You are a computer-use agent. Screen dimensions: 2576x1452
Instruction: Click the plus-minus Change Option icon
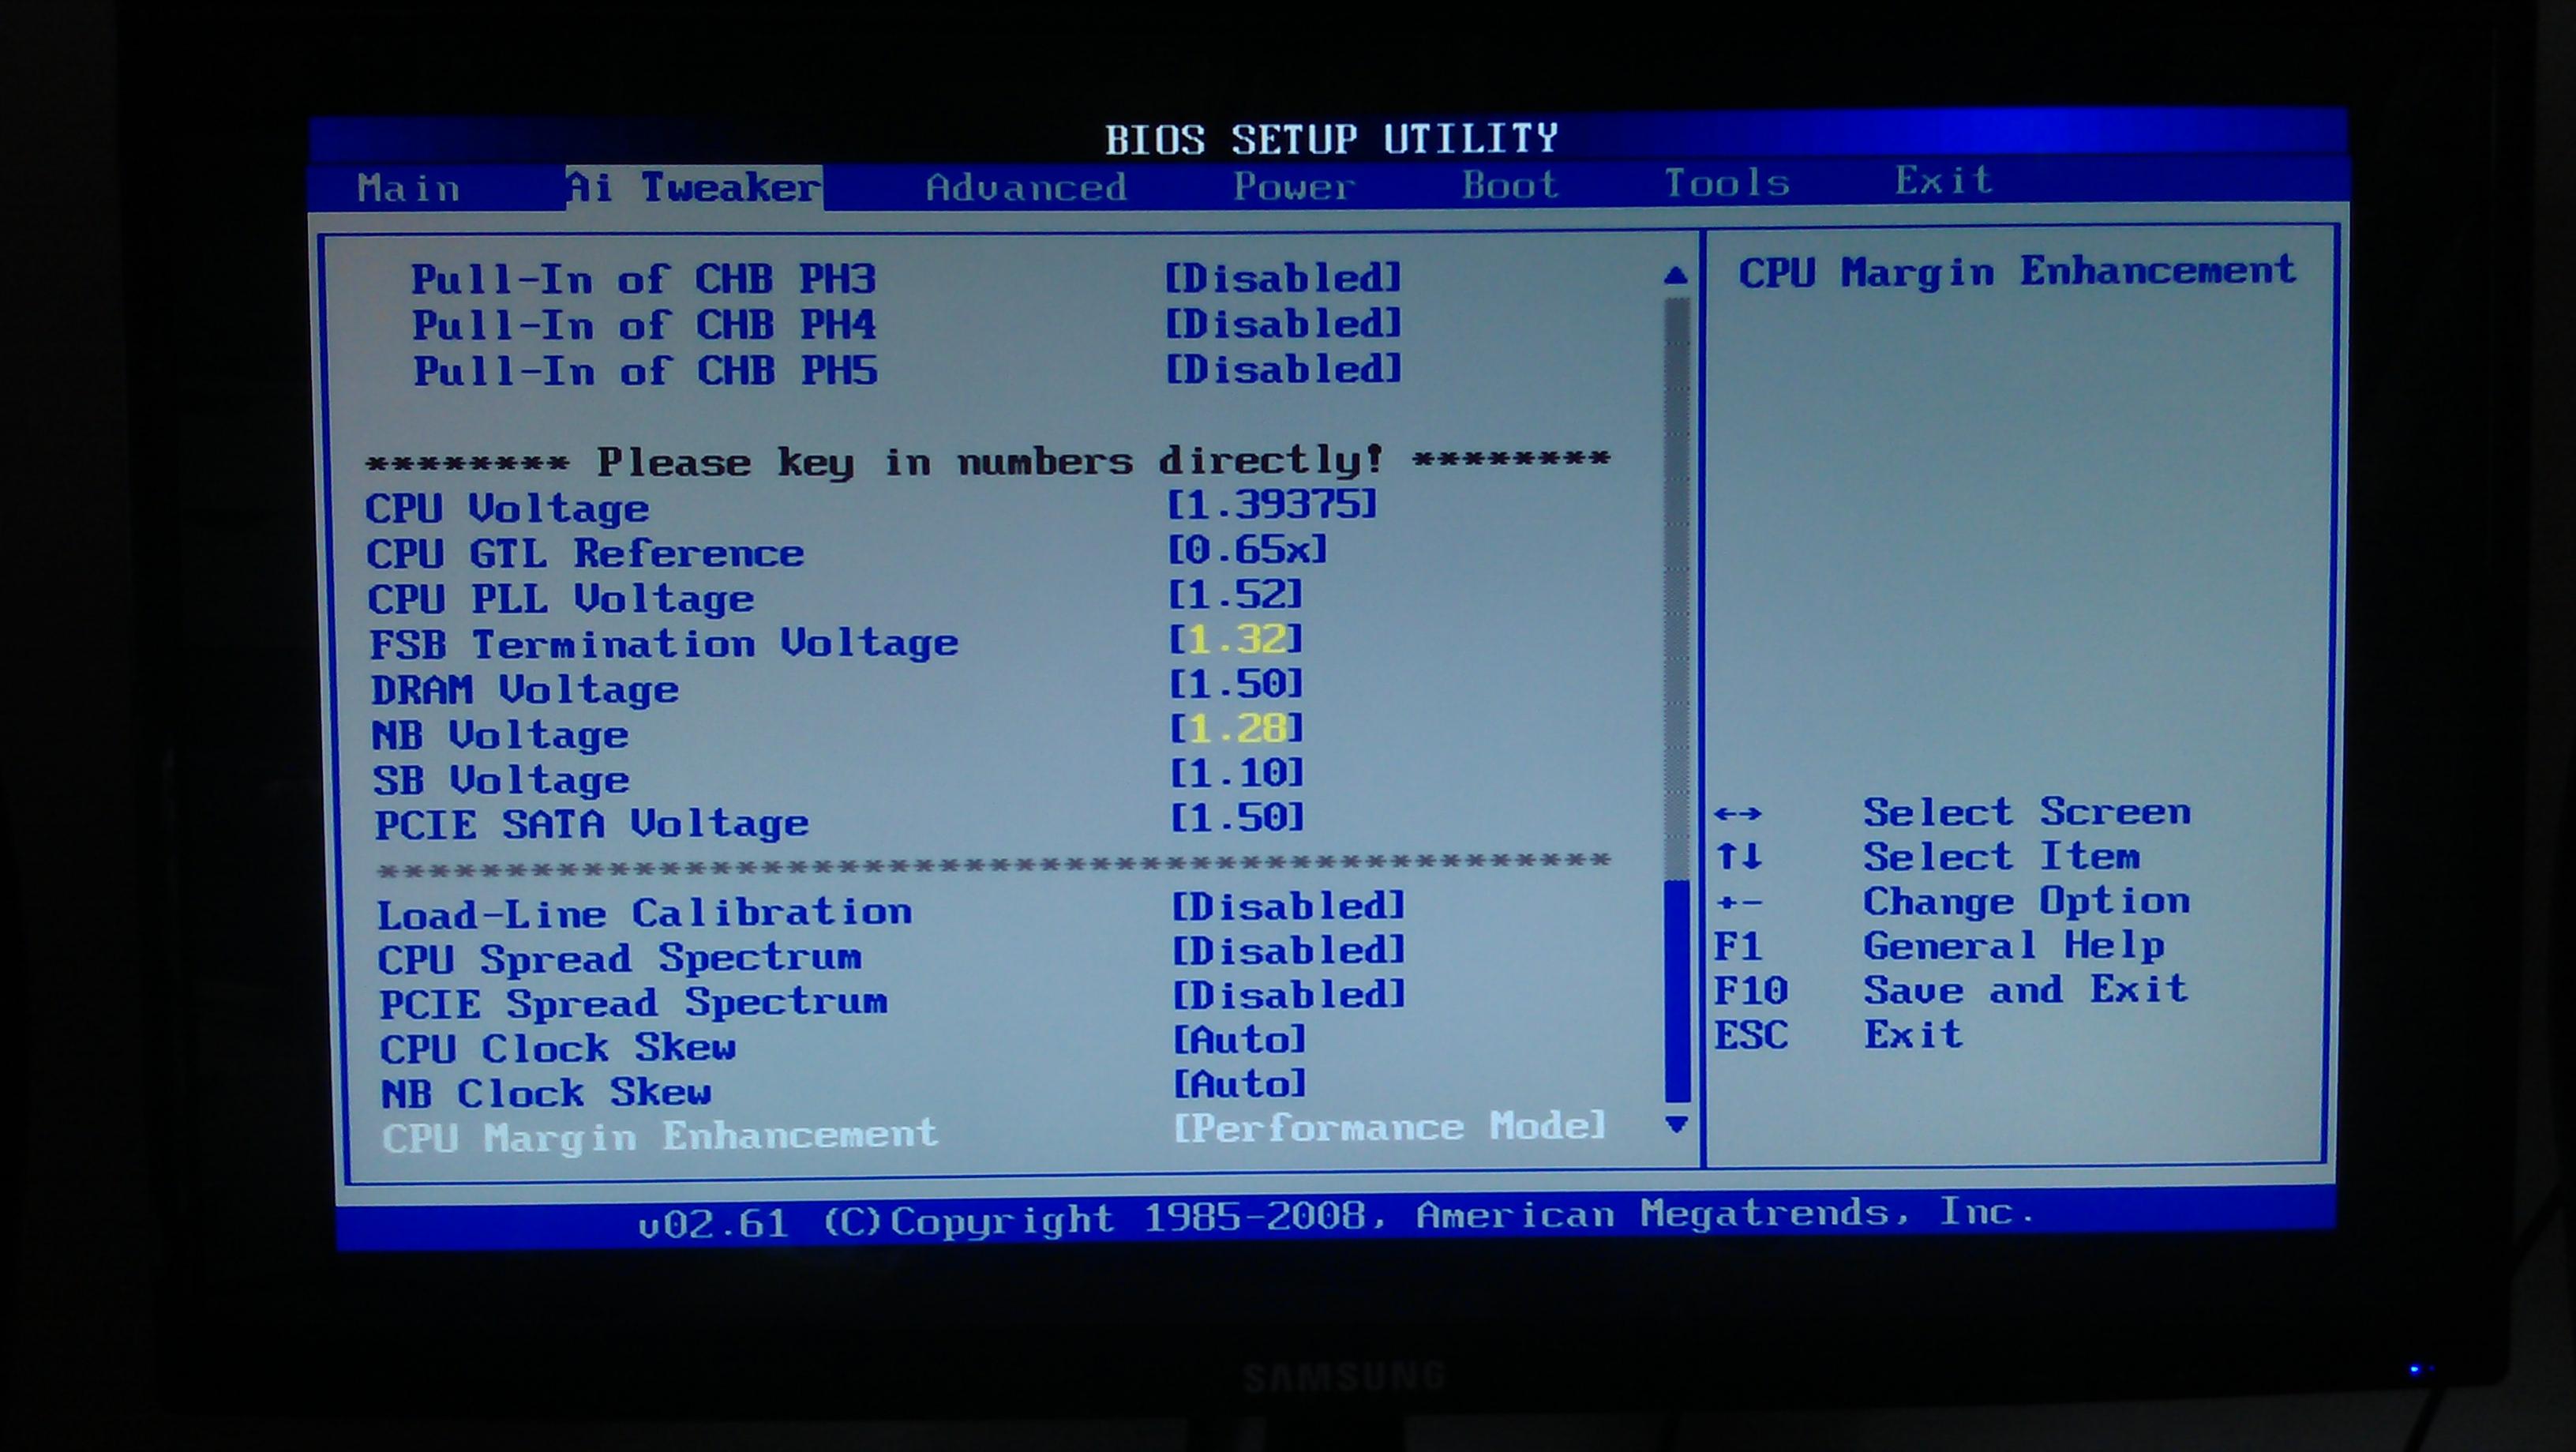[1738, 903]
